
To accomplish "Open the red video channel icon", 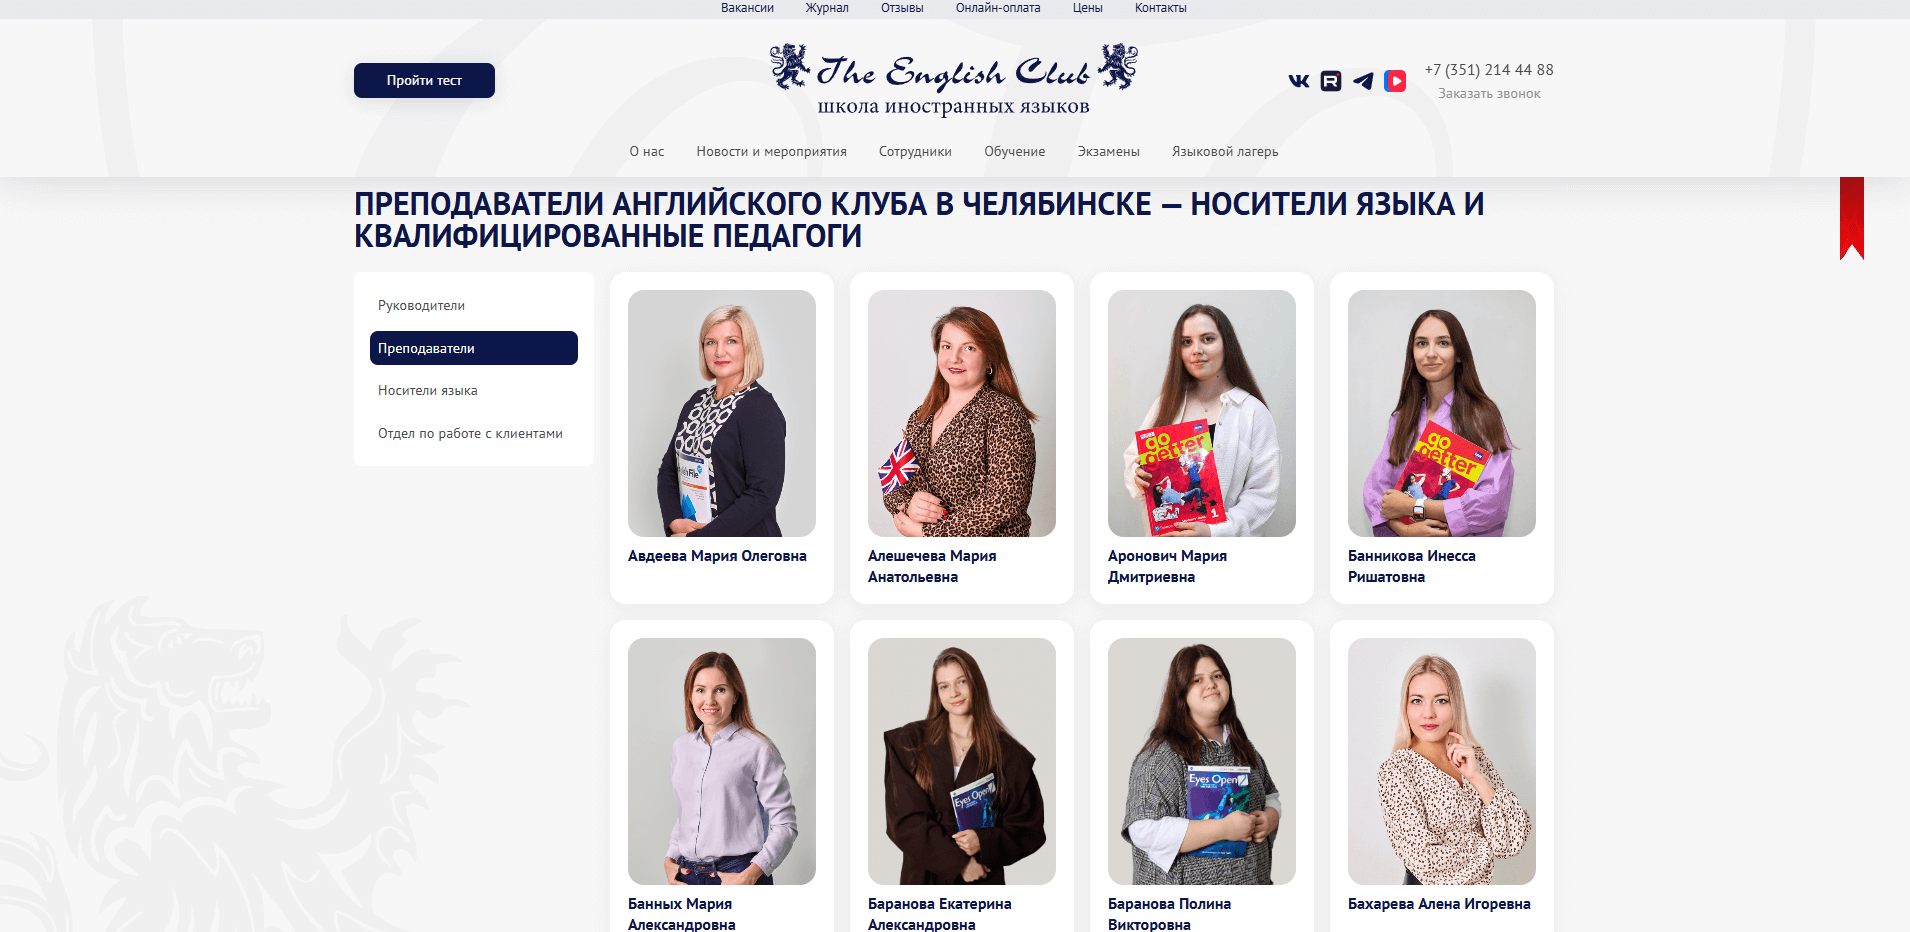I will (1395, 81).
